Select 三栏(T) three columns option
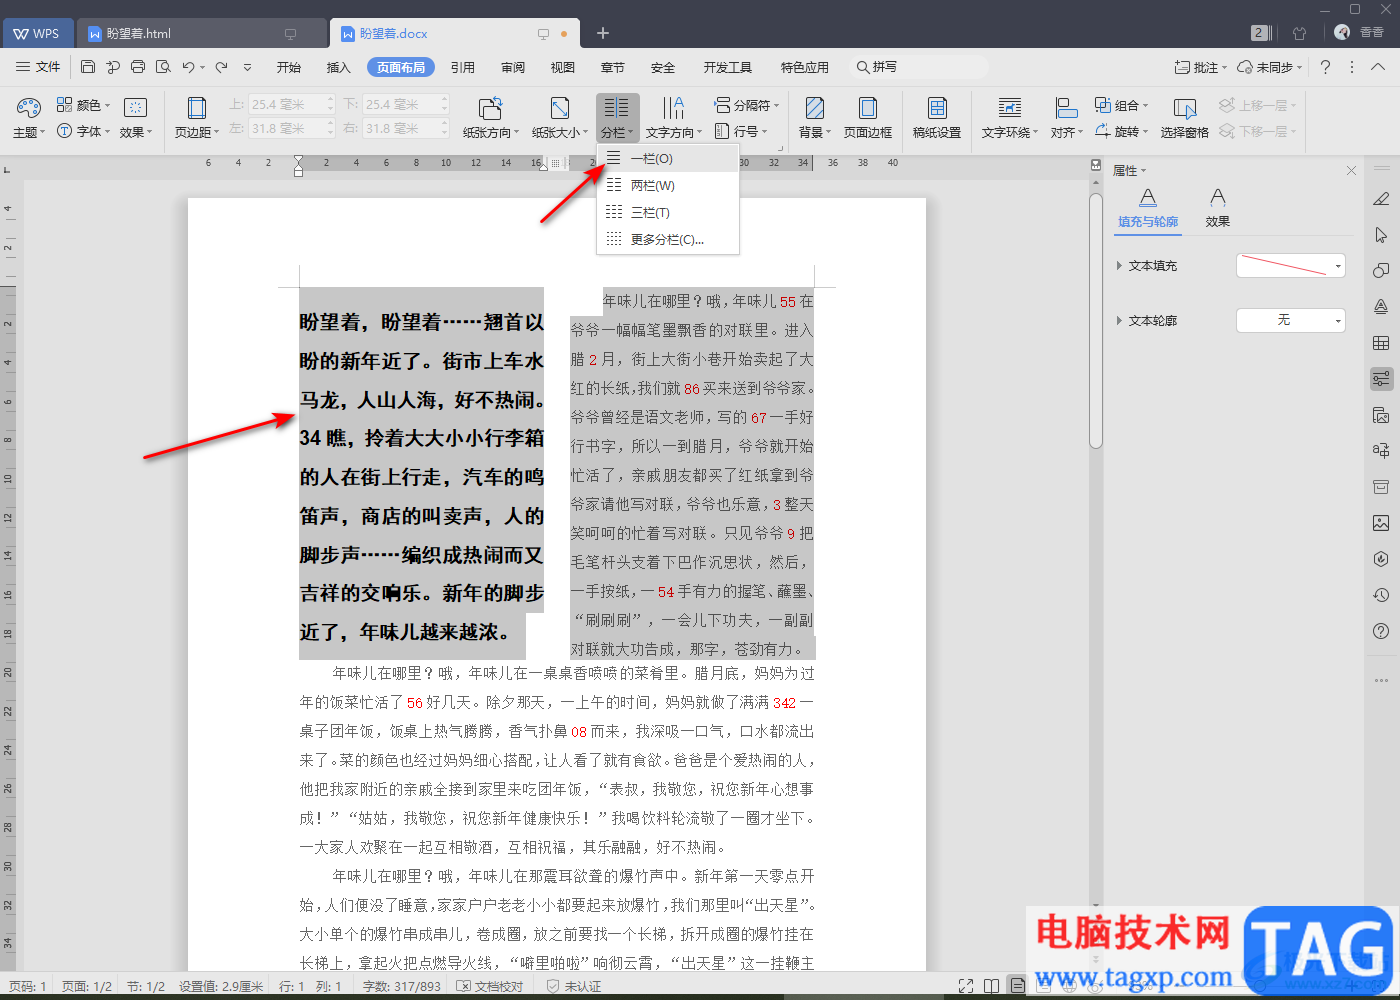1400x1000 pixels. pos(667,212)
